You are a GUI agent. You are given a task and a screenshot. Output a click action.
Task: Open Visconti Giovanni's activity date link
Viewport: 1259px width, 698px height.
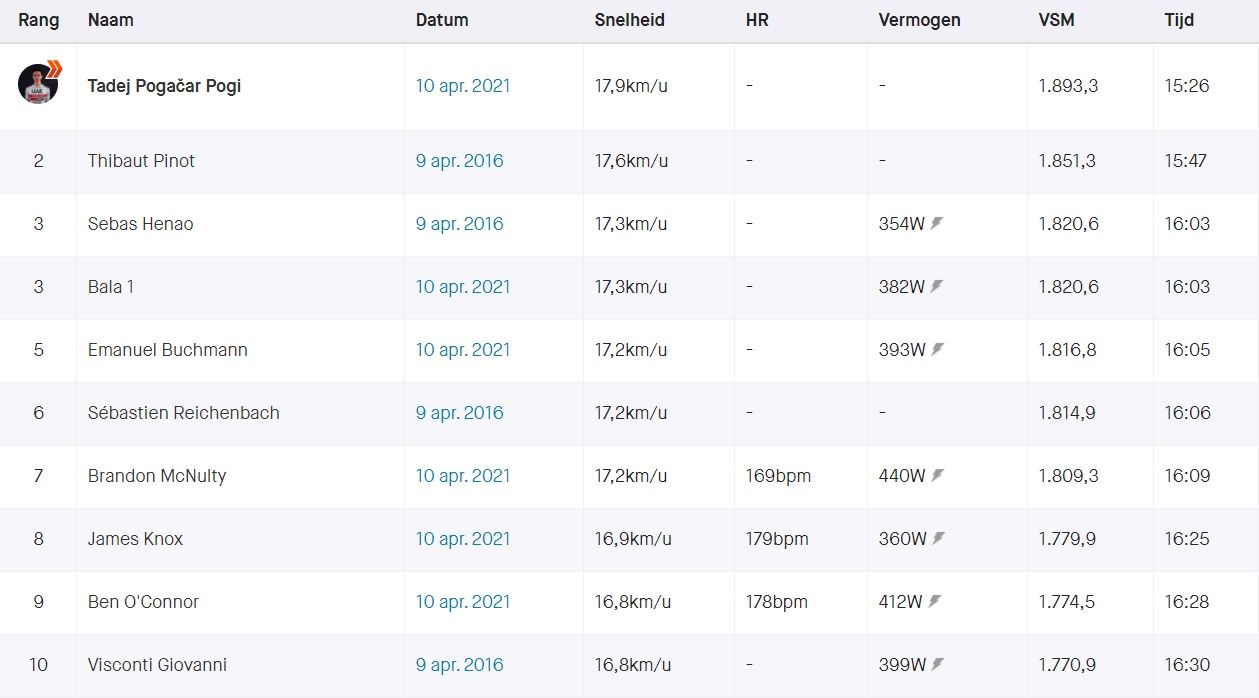click(459, 665)
